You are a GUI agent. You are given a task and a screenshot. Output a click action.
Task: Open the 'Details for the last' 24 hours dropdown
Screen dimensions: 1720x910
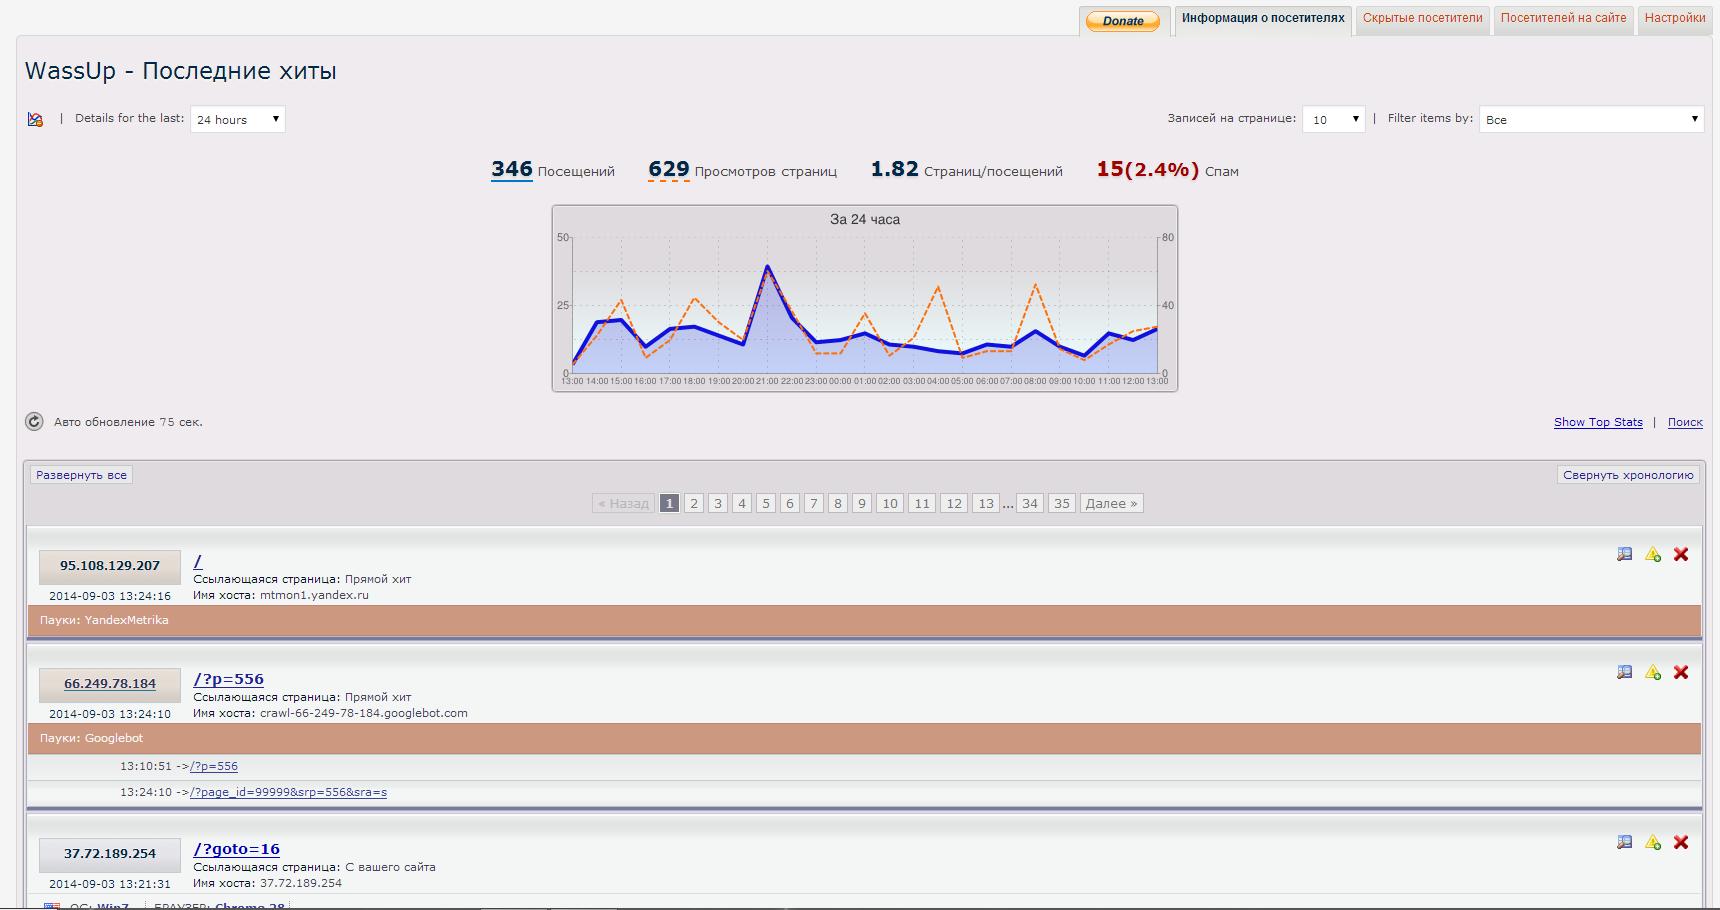click(238, 119)
